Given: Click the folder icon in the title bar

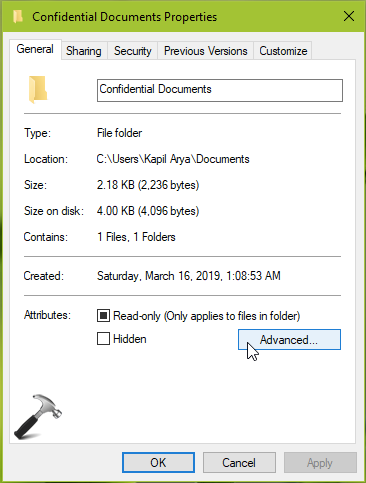Looking at the screenshot, I should coord(18,16).
